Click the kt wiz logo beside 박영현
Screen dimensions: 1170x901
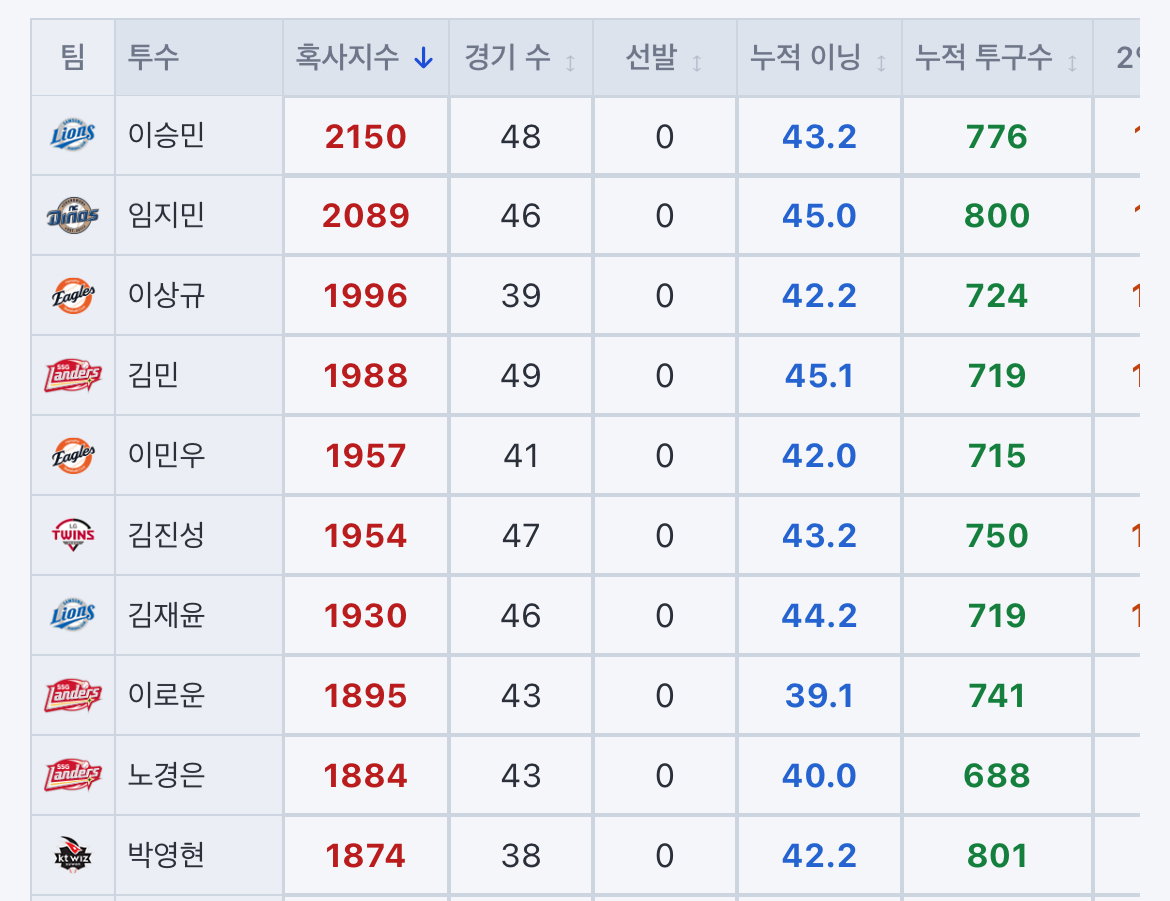73,855
